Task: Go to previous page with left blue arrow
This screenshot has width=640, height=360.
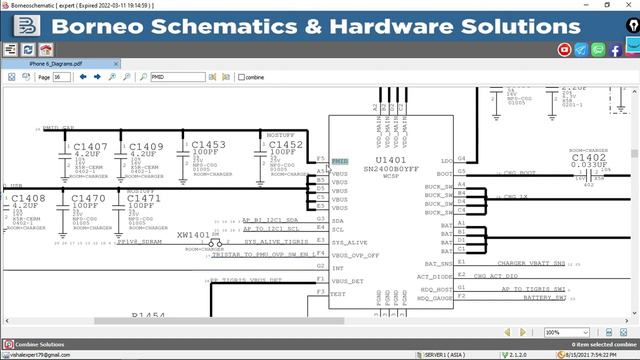Action: 83,77
